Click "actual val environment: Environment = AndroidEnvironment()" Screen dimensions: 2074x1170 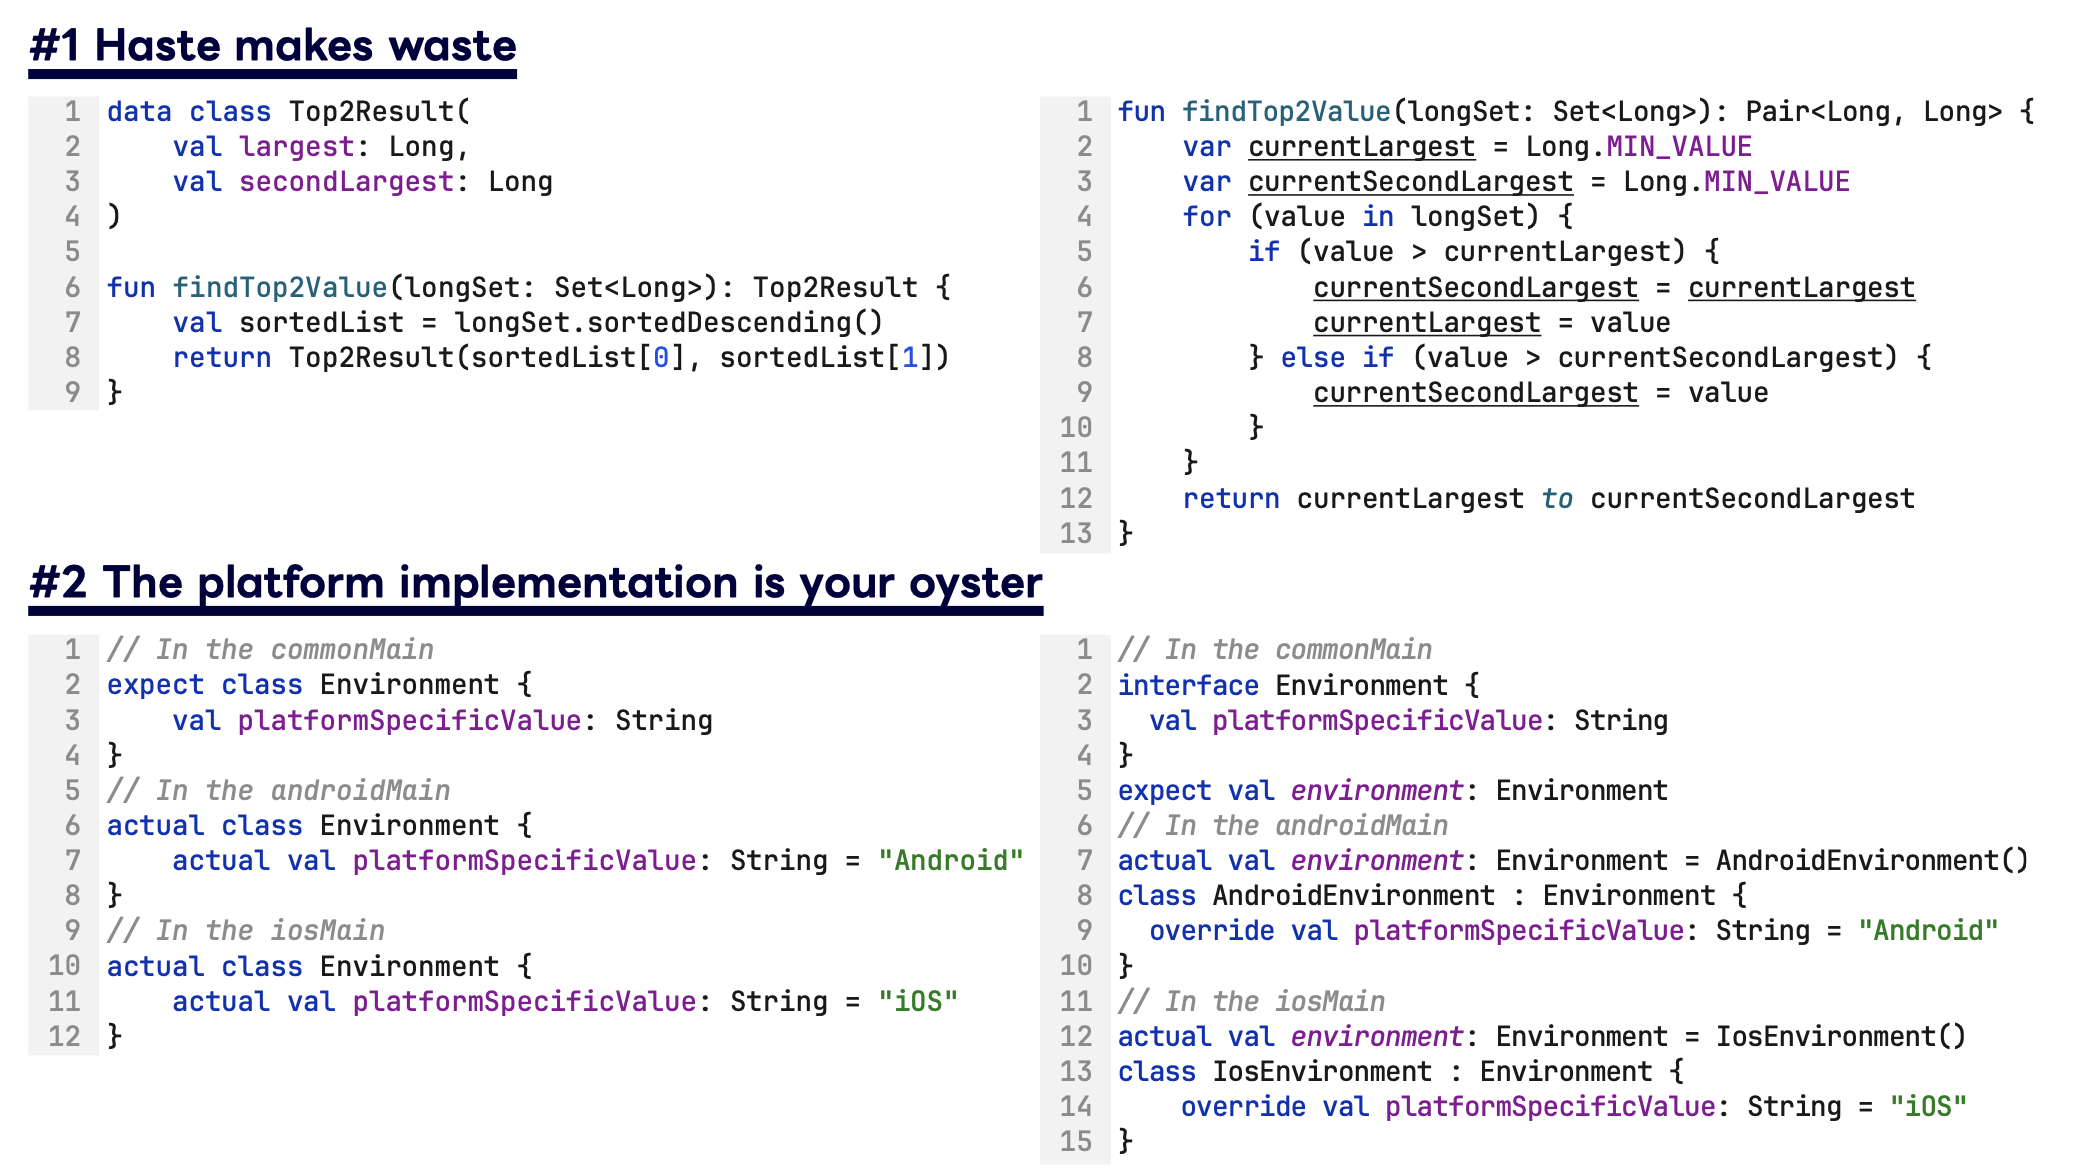point(1573,861)
